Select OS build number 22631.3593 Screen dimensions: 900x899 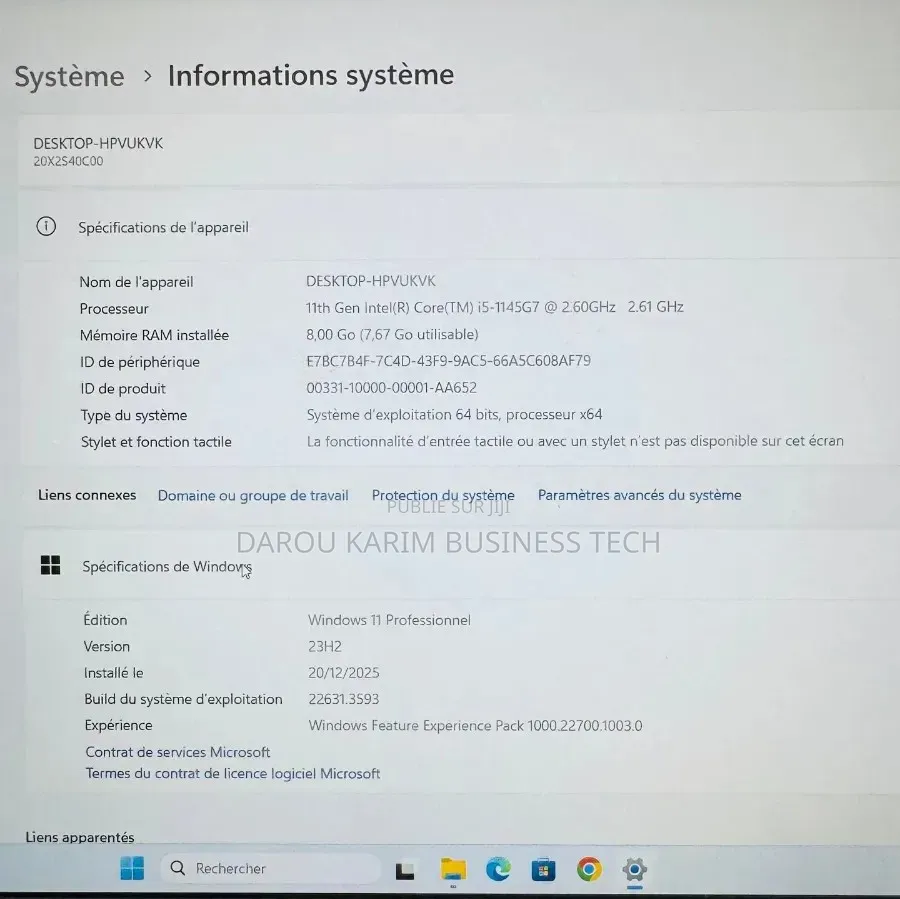(344, 699)
